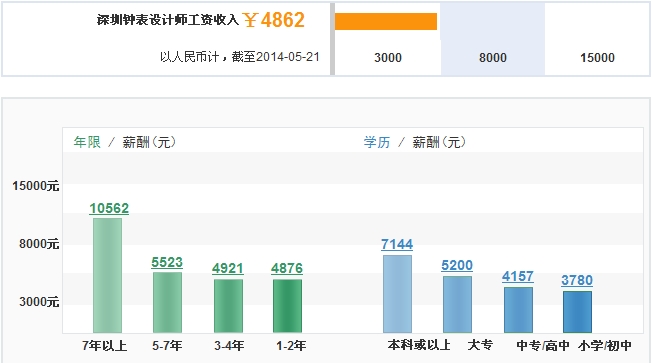The width and height of the screenshot is (652, 363).
Task: Click the 本科或以上 axis label
Action: [x=419, y=345]
